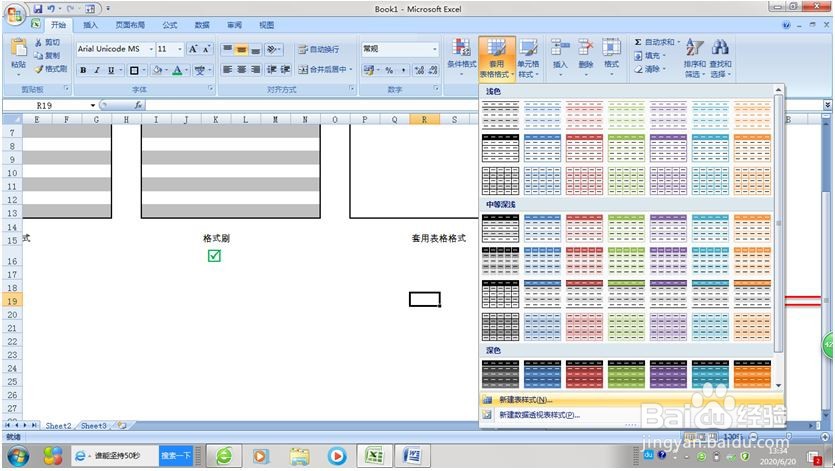The image size is (835, 471).
Task: Click the Excel icon in the taskbar
Action: (374, 456)
